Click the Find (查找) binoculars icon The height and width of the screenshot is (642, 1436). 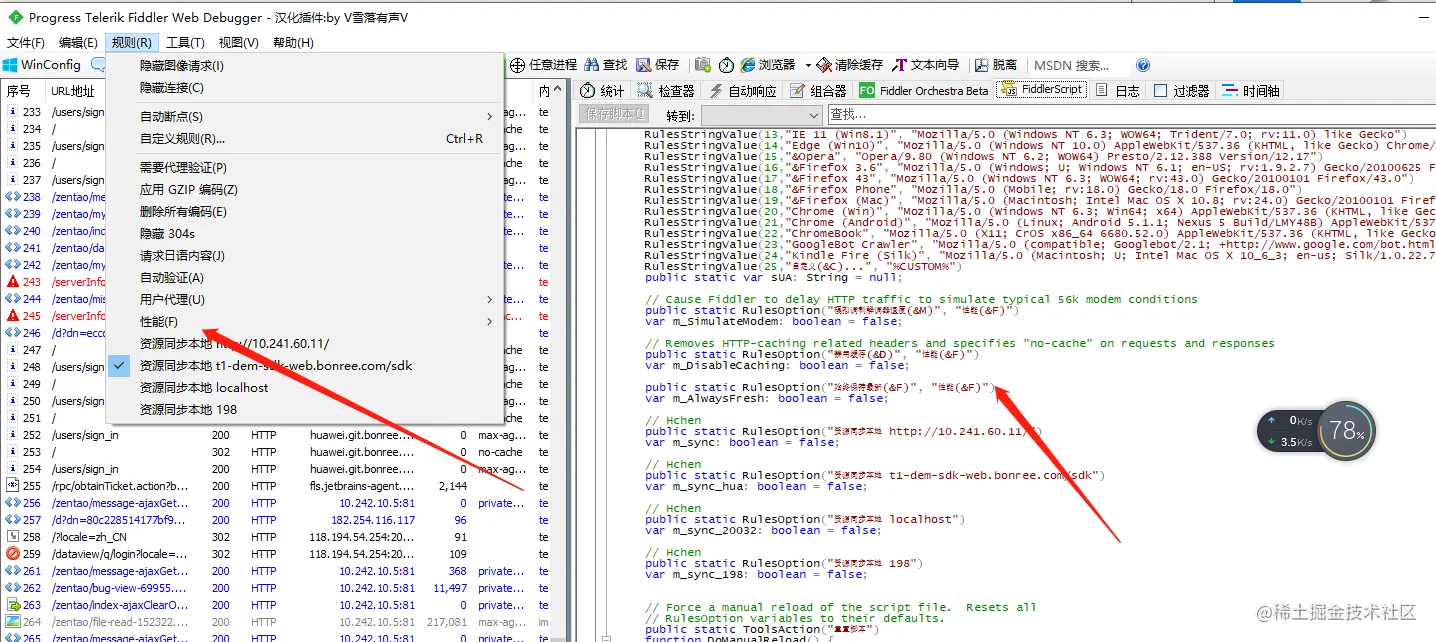(592, 65)
